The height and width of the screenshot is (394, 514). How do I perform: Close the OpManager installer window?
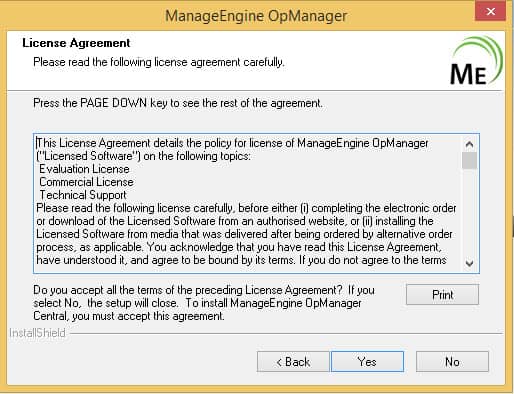click(490, 11)
